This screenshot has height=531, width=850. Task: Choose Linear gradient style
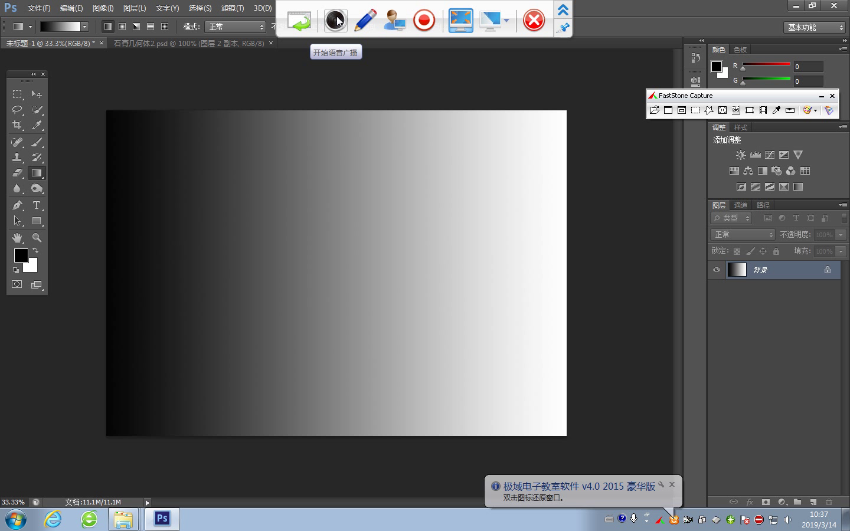click(x=108, y=26)
